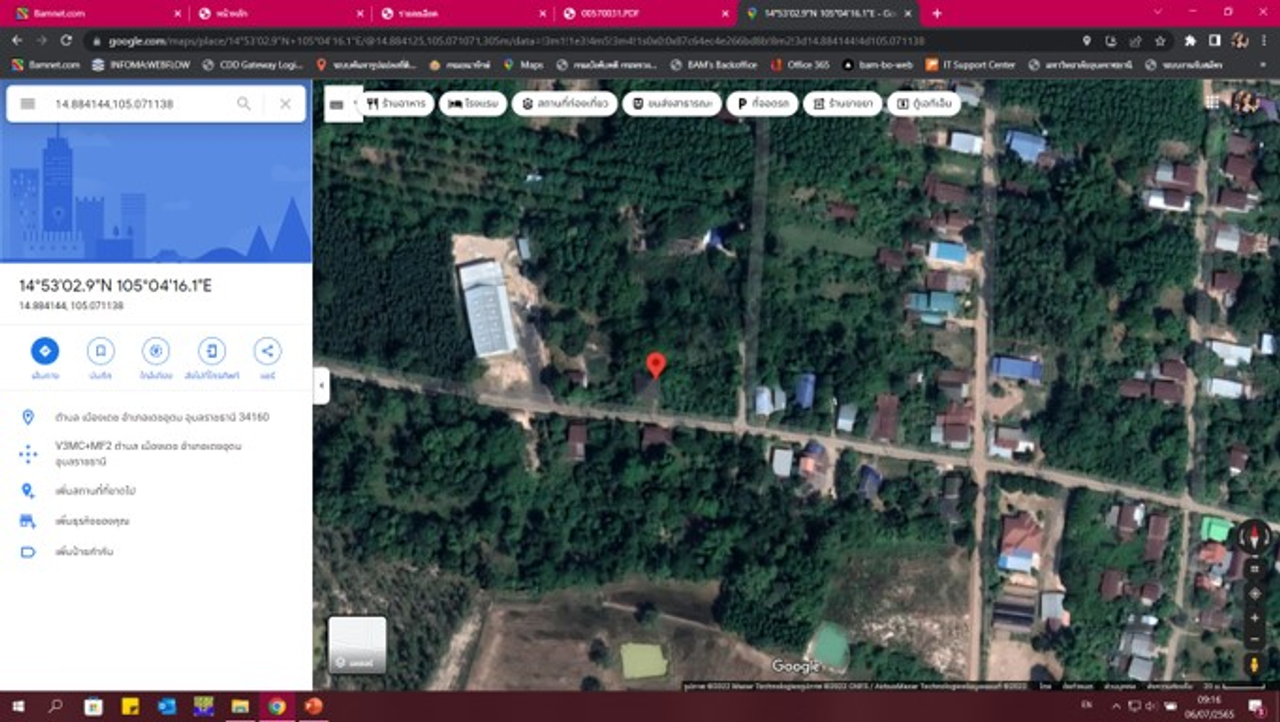Send location to phone icon
This screenshot has width=1280, height=722.
coord(211,351)
